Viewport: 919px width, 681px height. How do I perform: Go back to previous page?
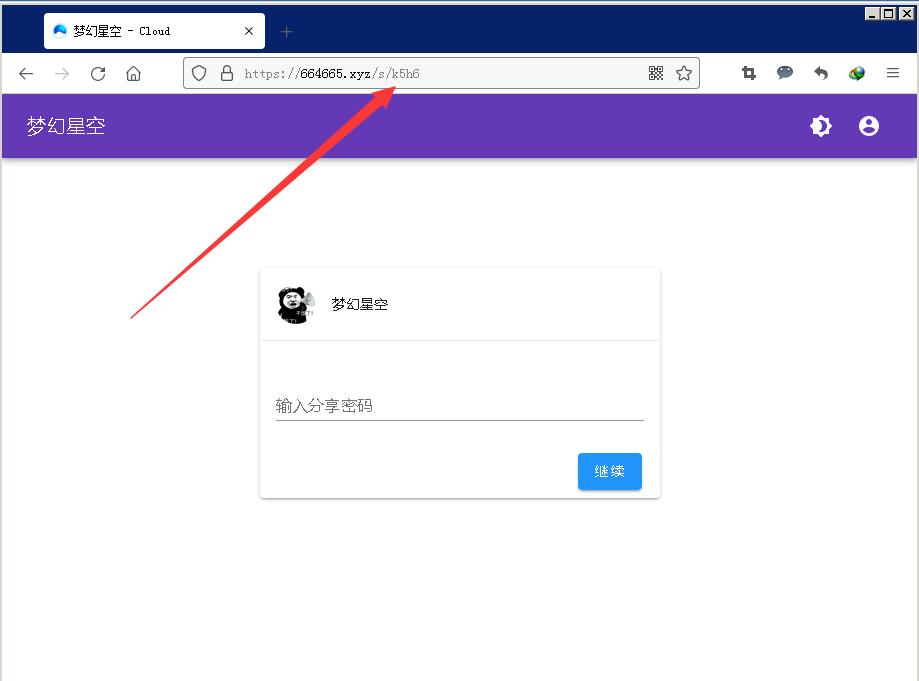click(26, 73)
